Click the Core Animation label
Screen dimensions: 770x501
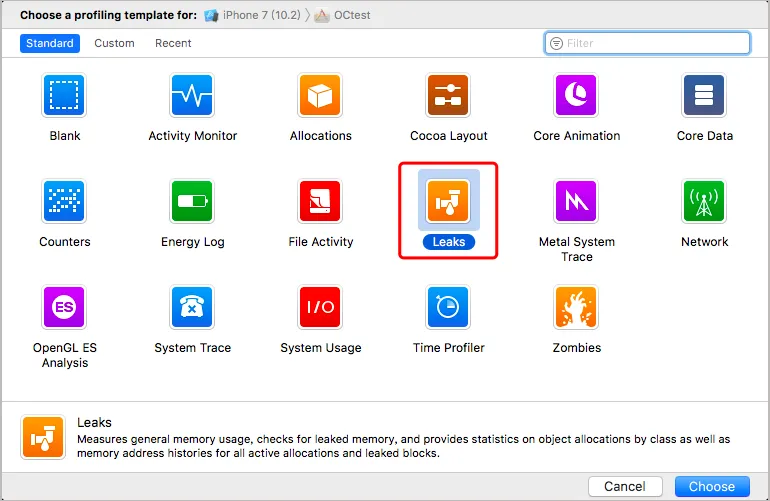[x=577, y=136]
